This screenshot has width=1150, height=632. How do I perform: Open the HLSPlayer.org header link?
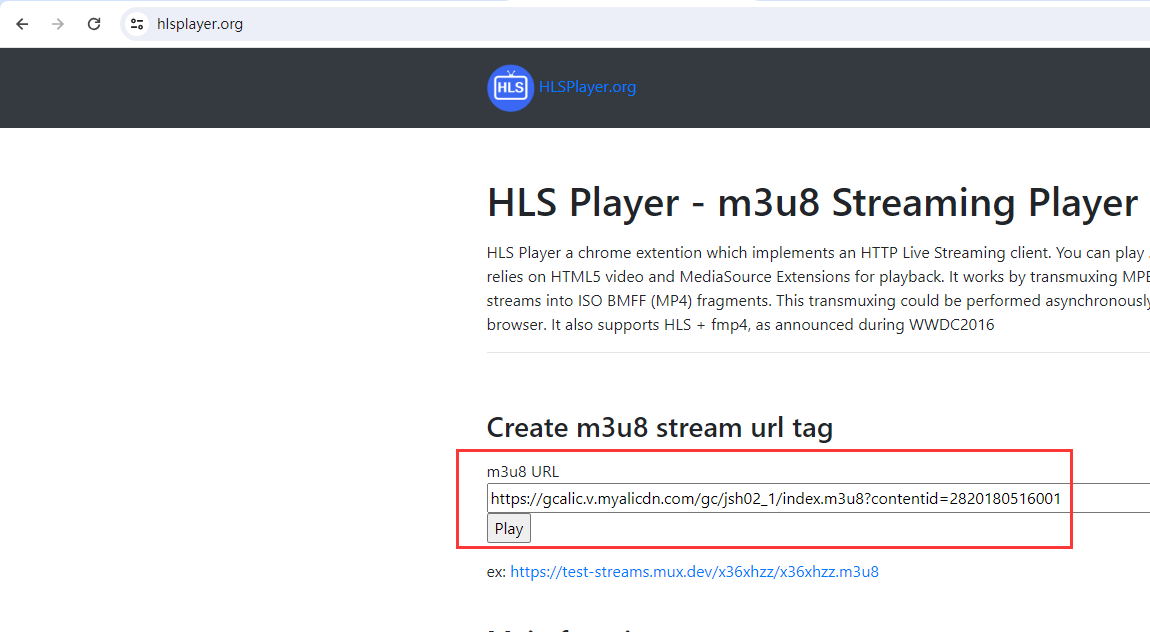(587, 87)
